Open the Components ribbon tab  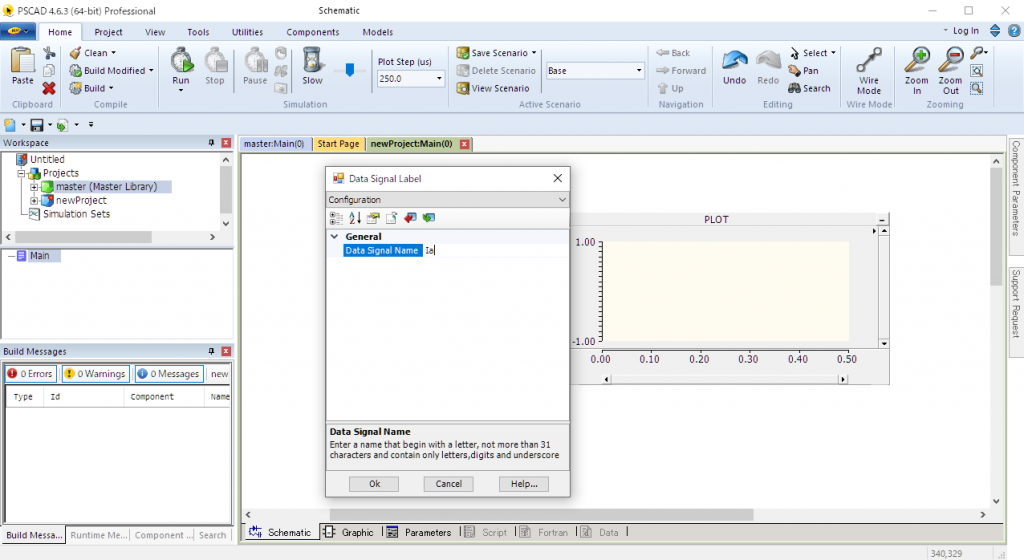[312, 32]
